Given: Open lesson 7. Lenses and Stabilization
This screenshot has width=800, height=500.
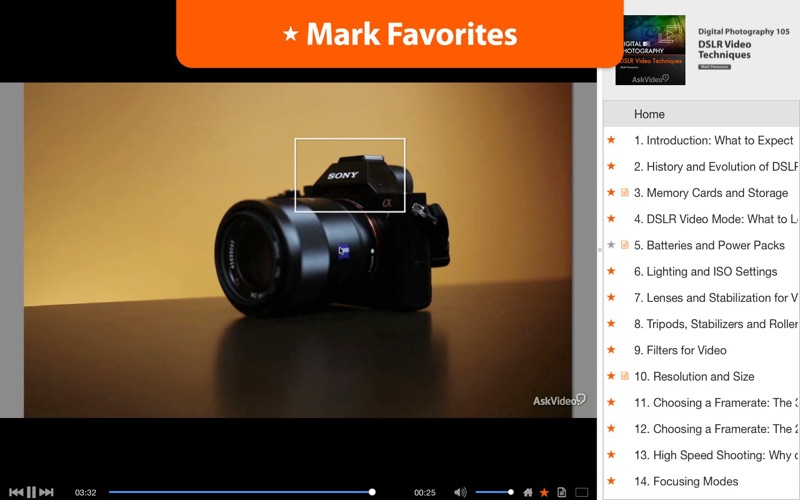Looking at the screenshot, I should pos(716,297).
